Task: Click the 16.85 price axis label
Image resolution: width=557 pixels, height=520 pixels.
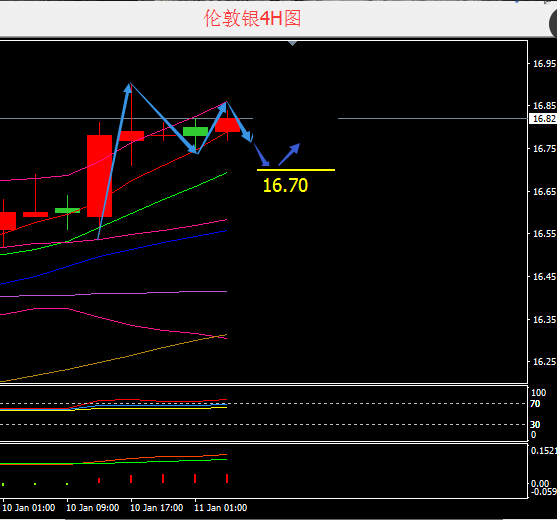Action: (544, 105)
